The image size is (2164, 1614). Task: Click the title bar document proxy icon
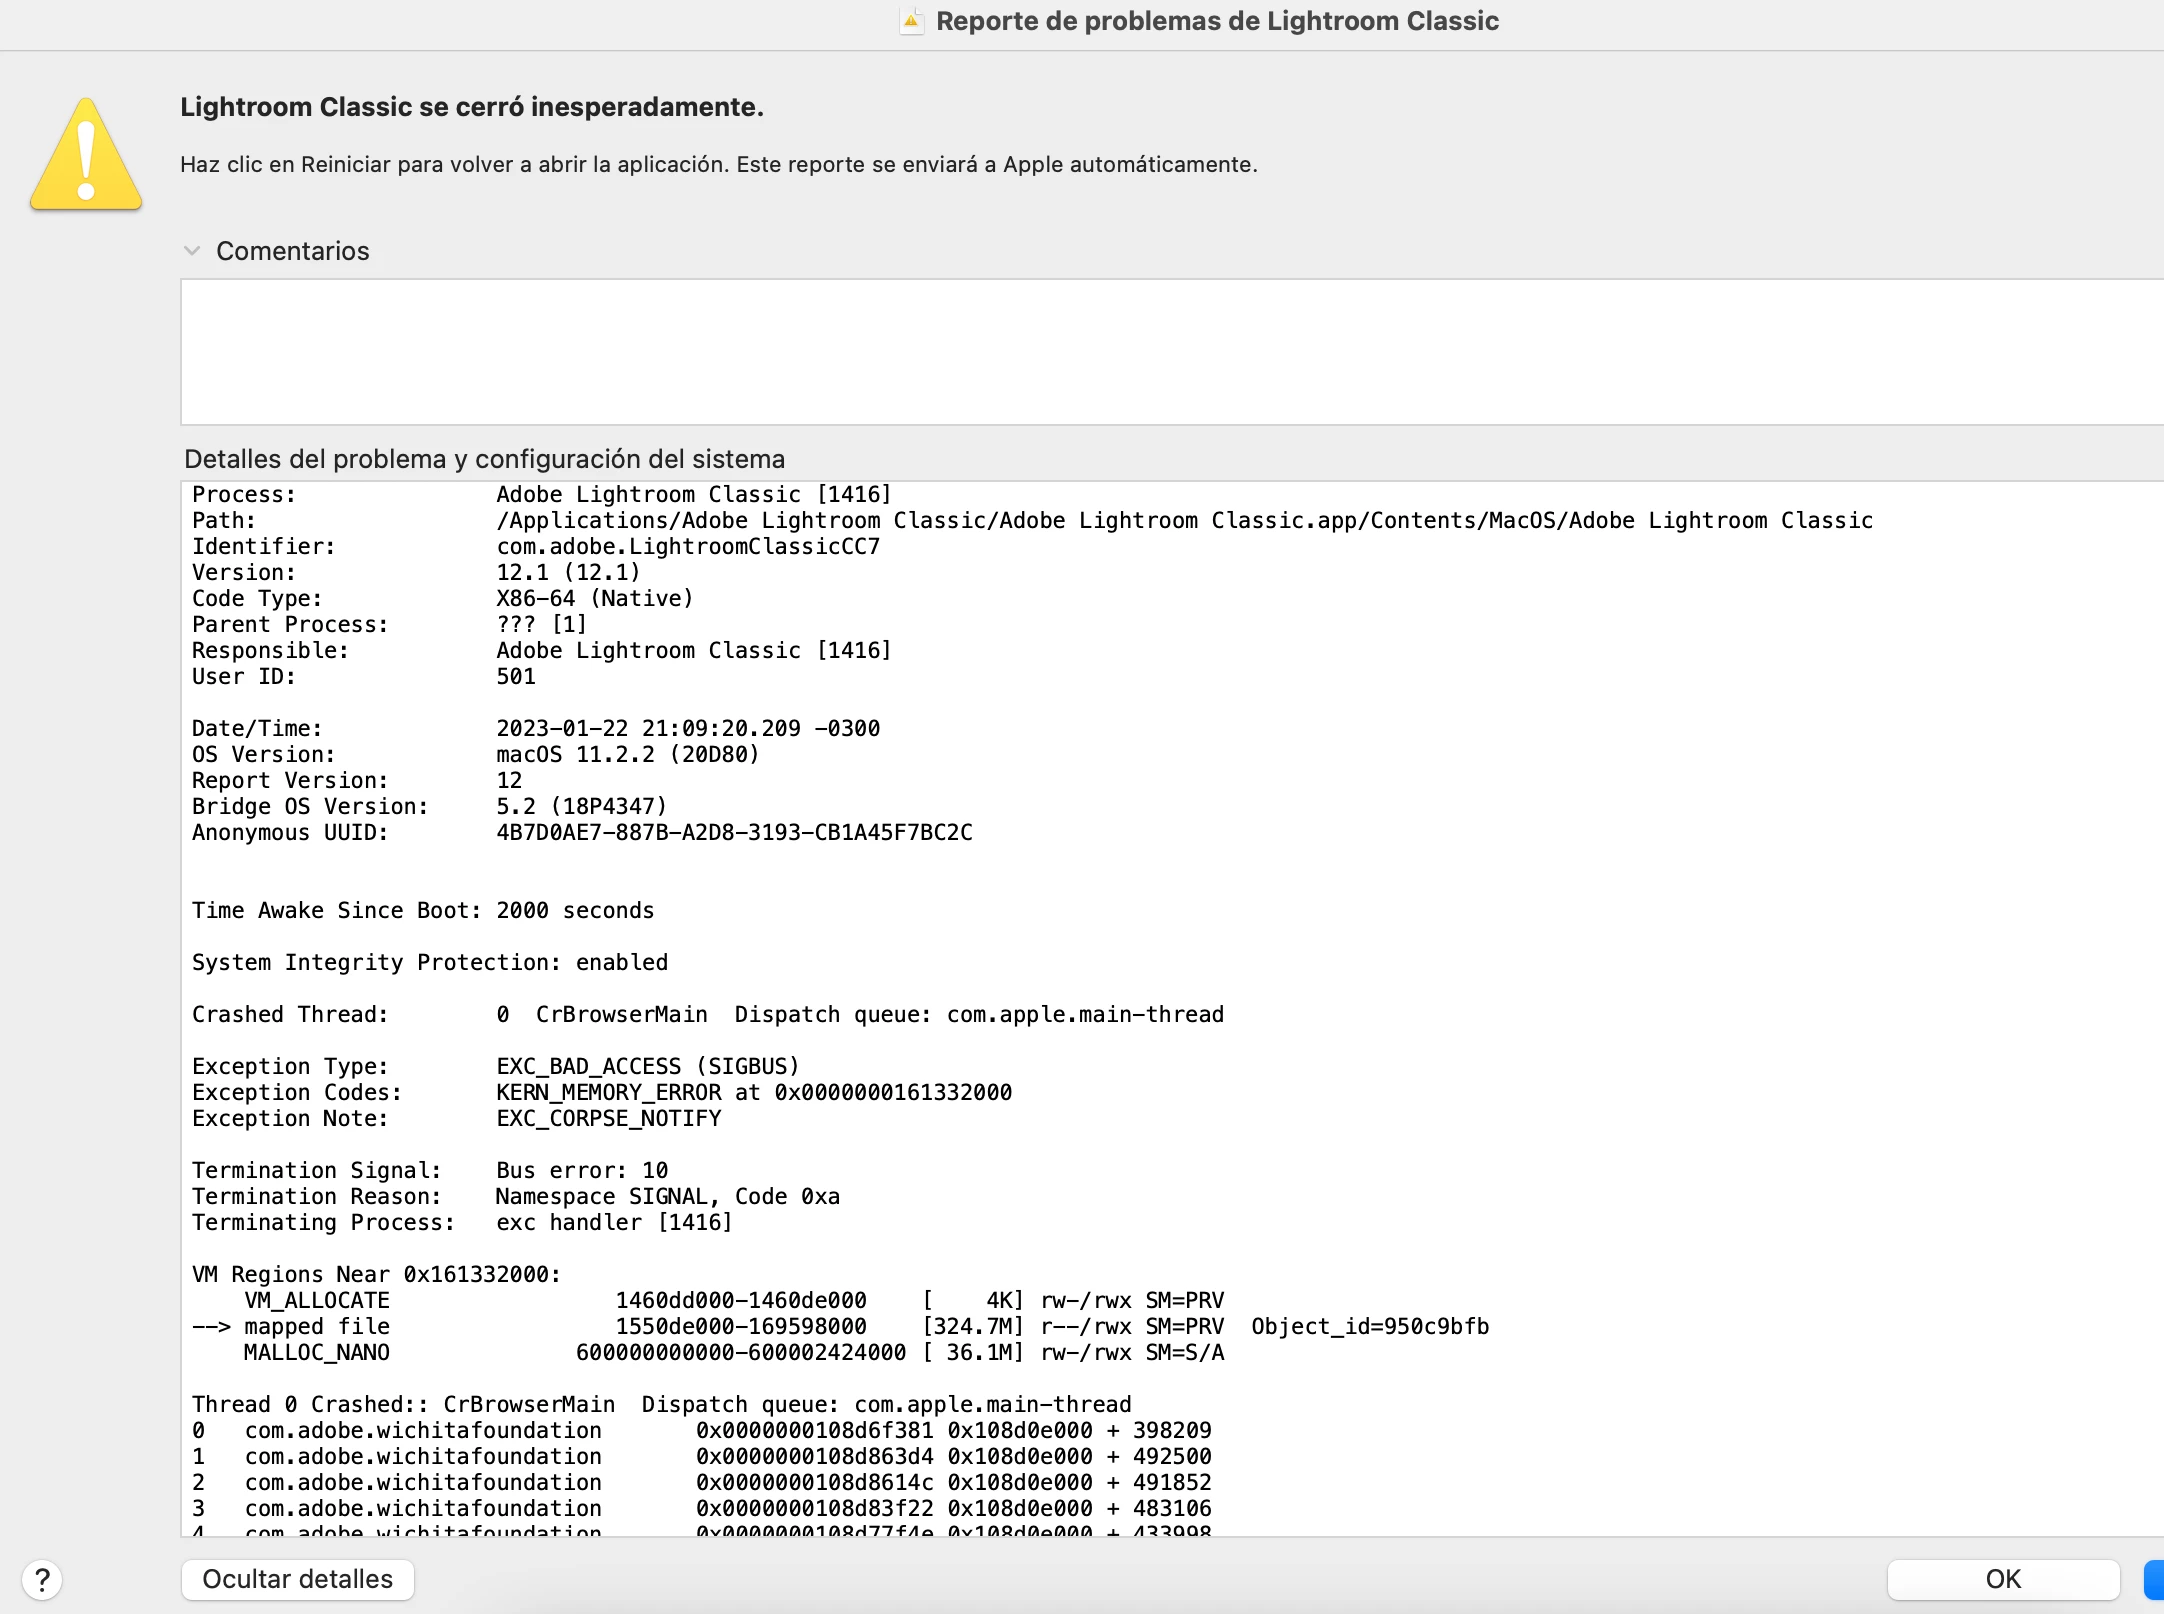click(x=911, y=21)
